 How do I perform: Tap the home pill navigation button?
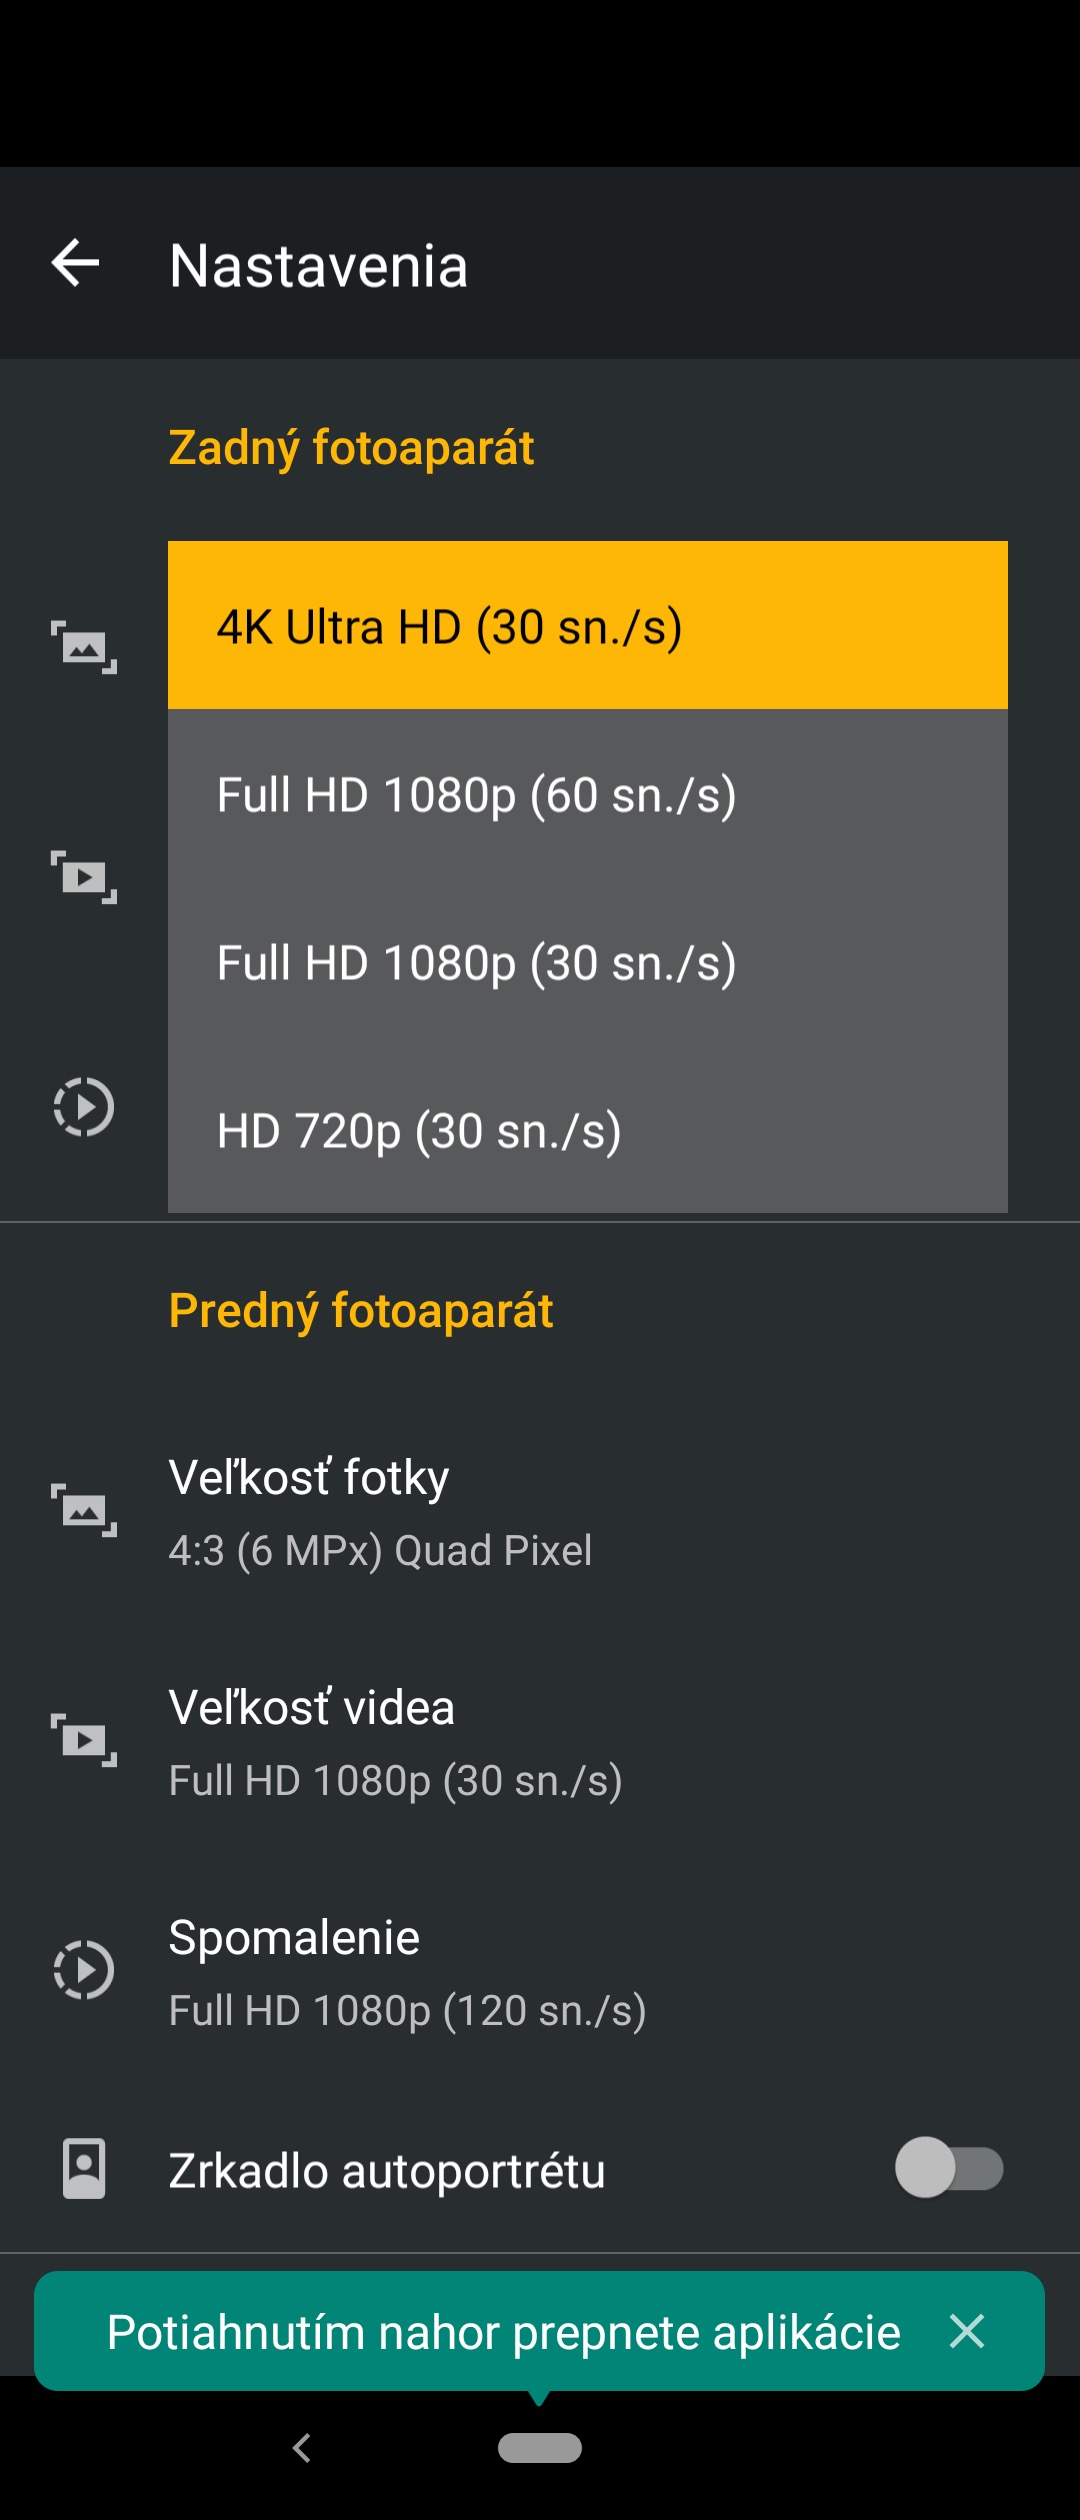[540, 2447]
